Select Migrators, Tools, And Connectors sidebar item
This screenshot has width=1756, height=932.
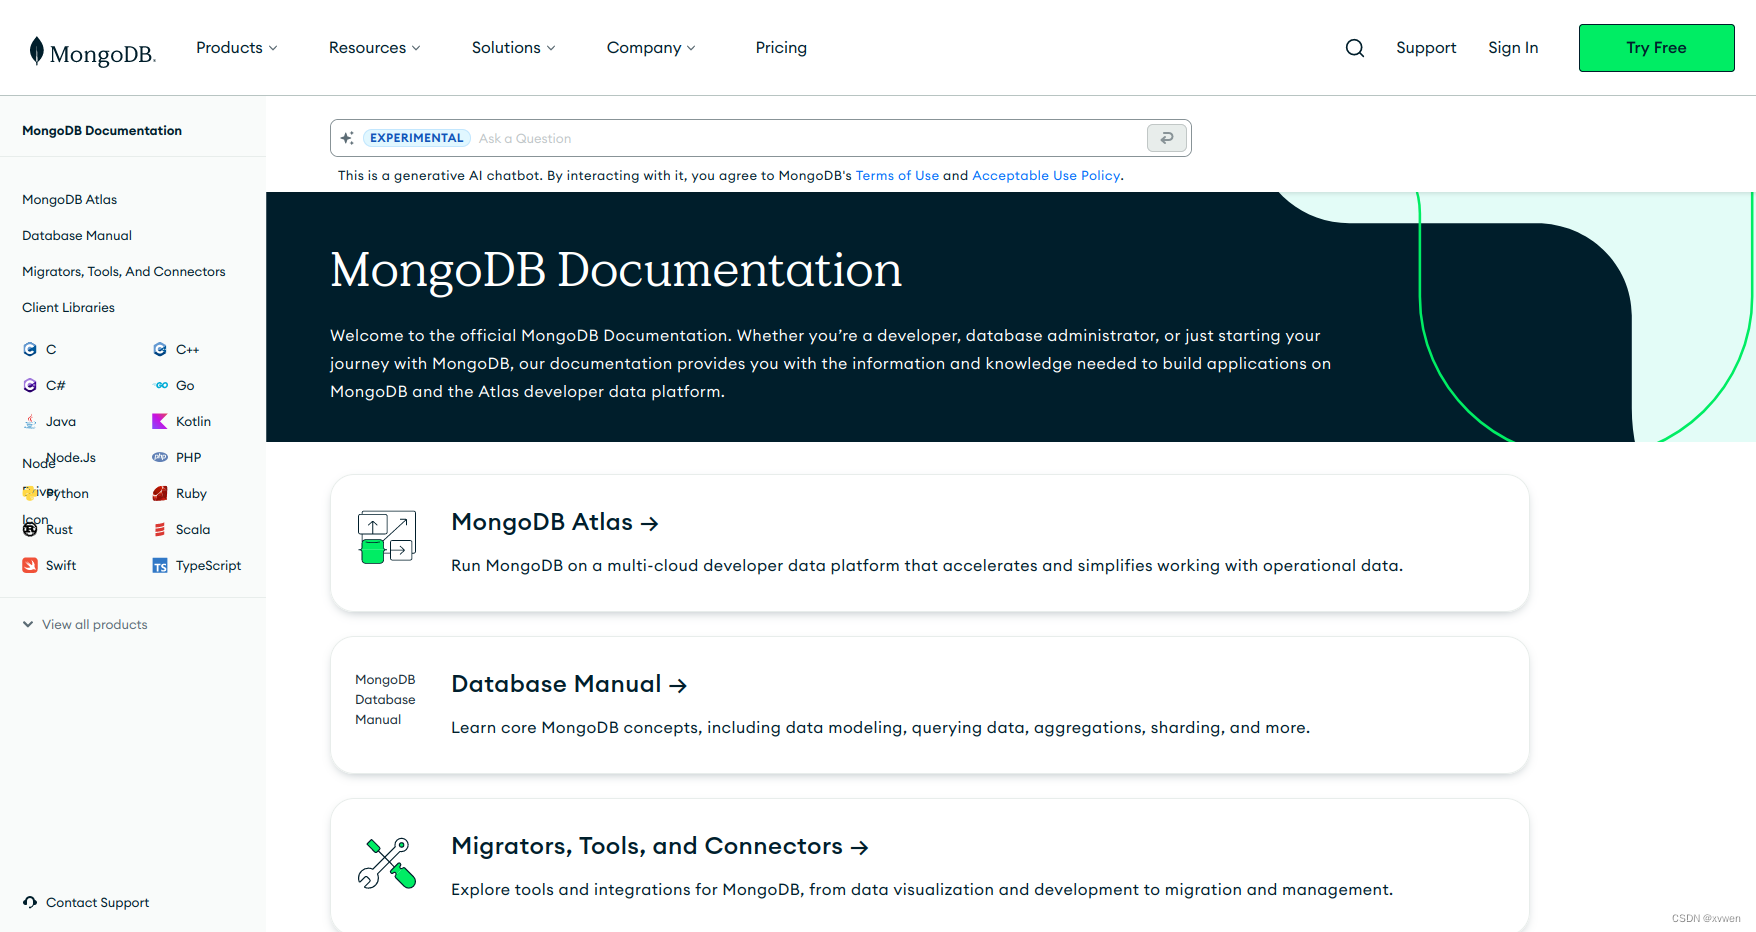pos(124,271)
